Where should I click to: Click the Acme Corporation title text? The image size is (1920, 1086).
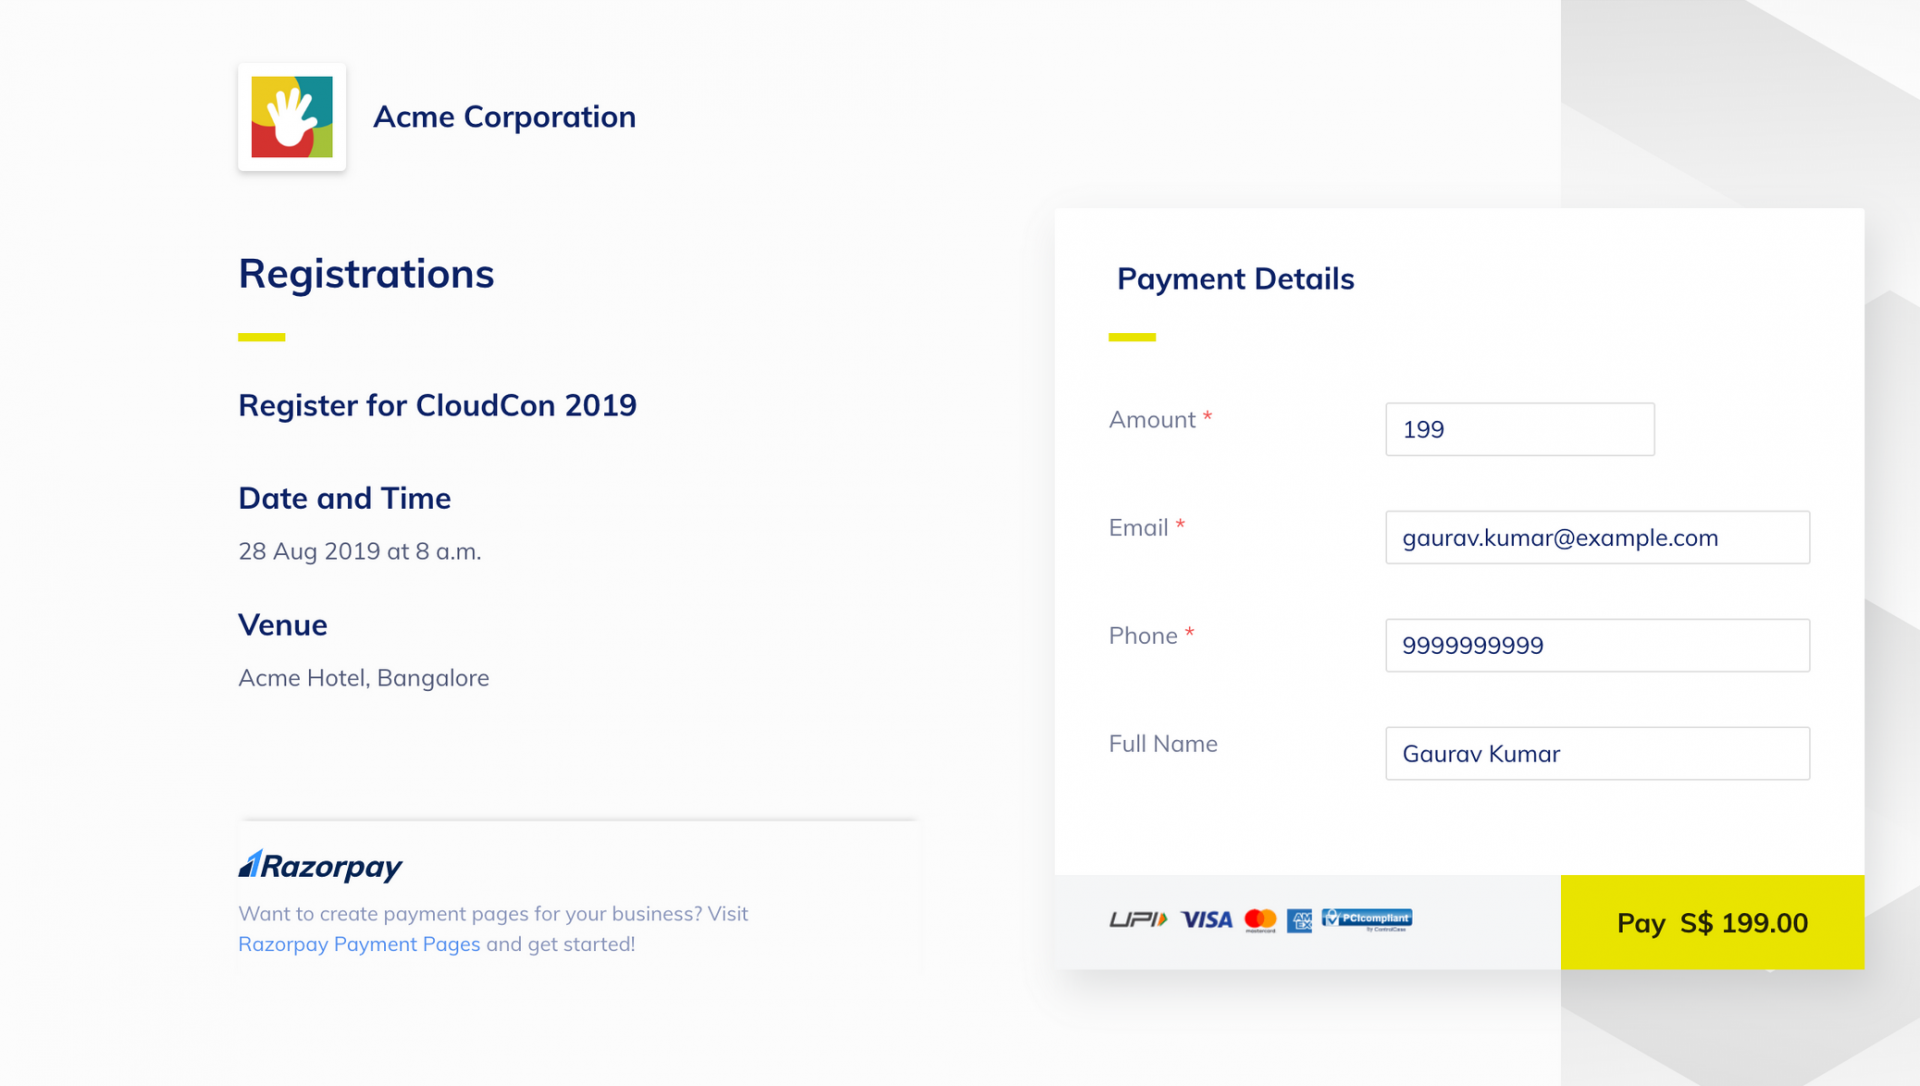pos(504,117)
